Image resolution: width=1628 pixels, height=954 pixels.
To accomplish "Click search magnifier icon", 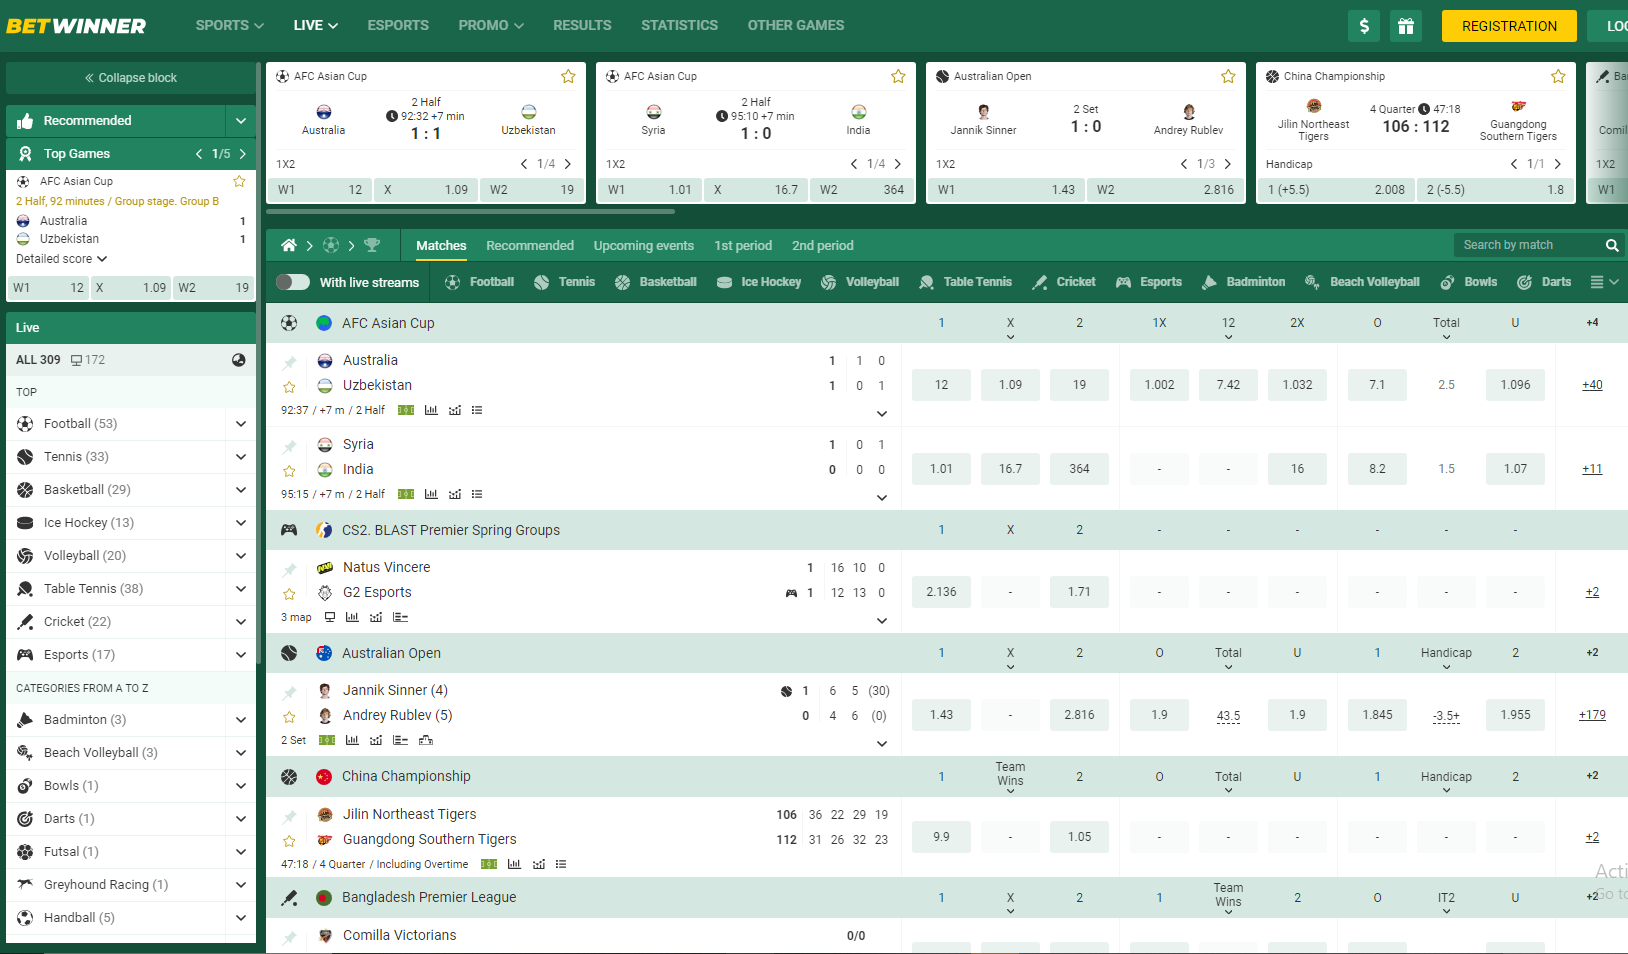I will 1612,245.
